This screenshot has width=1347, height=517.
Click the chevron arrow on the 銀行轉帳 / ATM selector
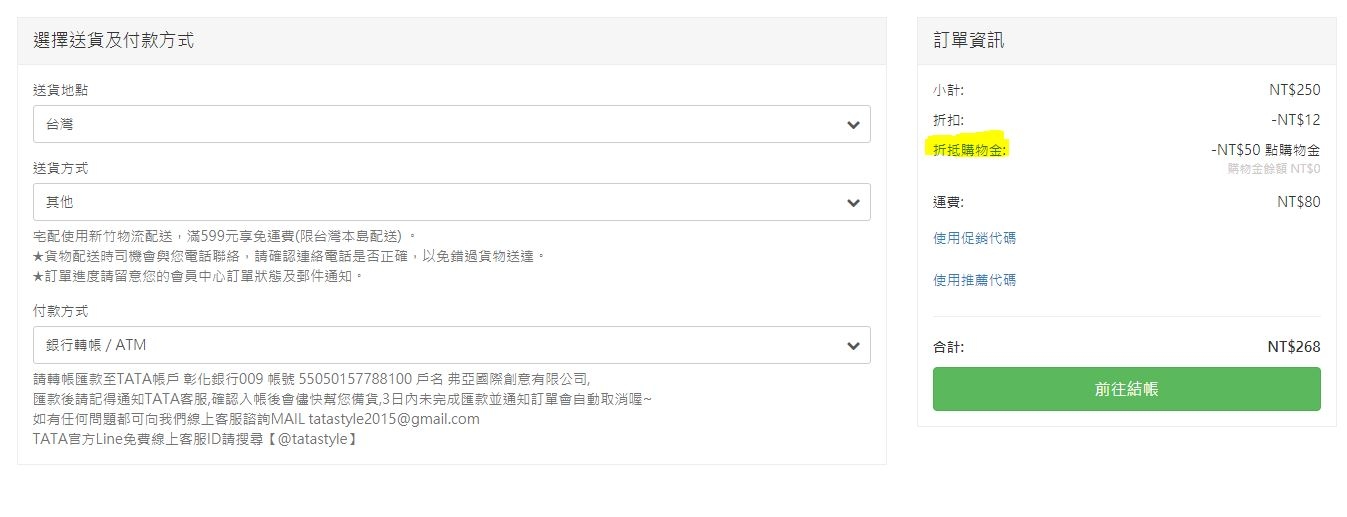pyautogui.click(x=853, y=346)
